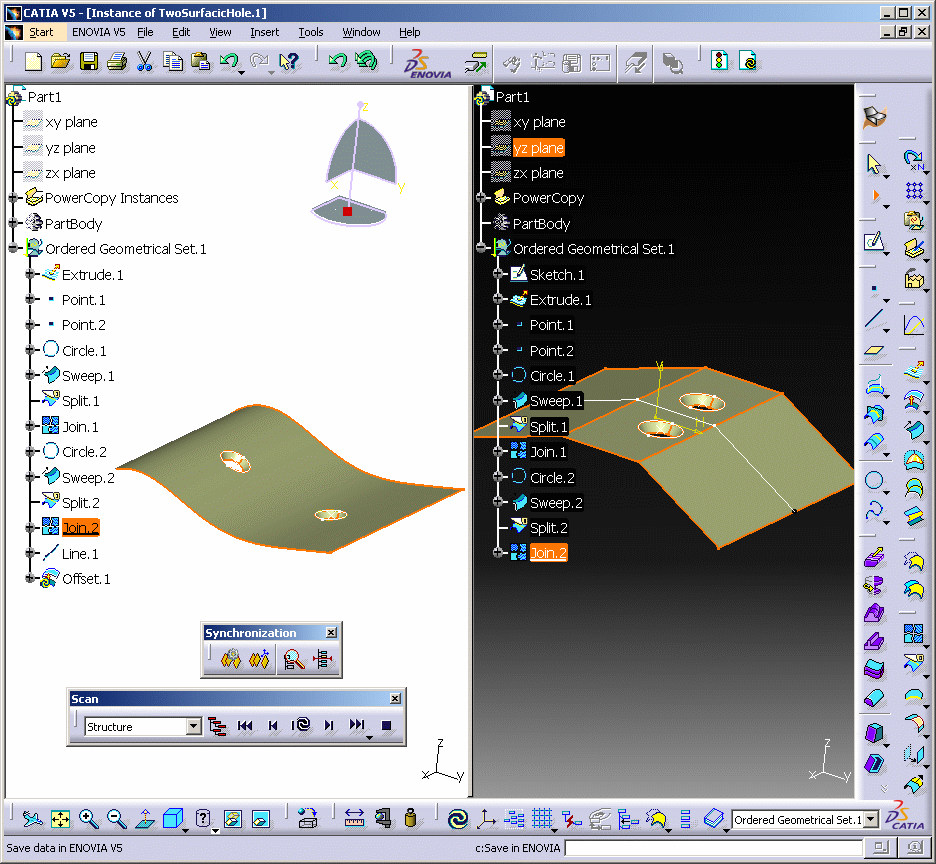Click the Fit All In view icon
Screen dimensions: 936x864
point(60,819)
